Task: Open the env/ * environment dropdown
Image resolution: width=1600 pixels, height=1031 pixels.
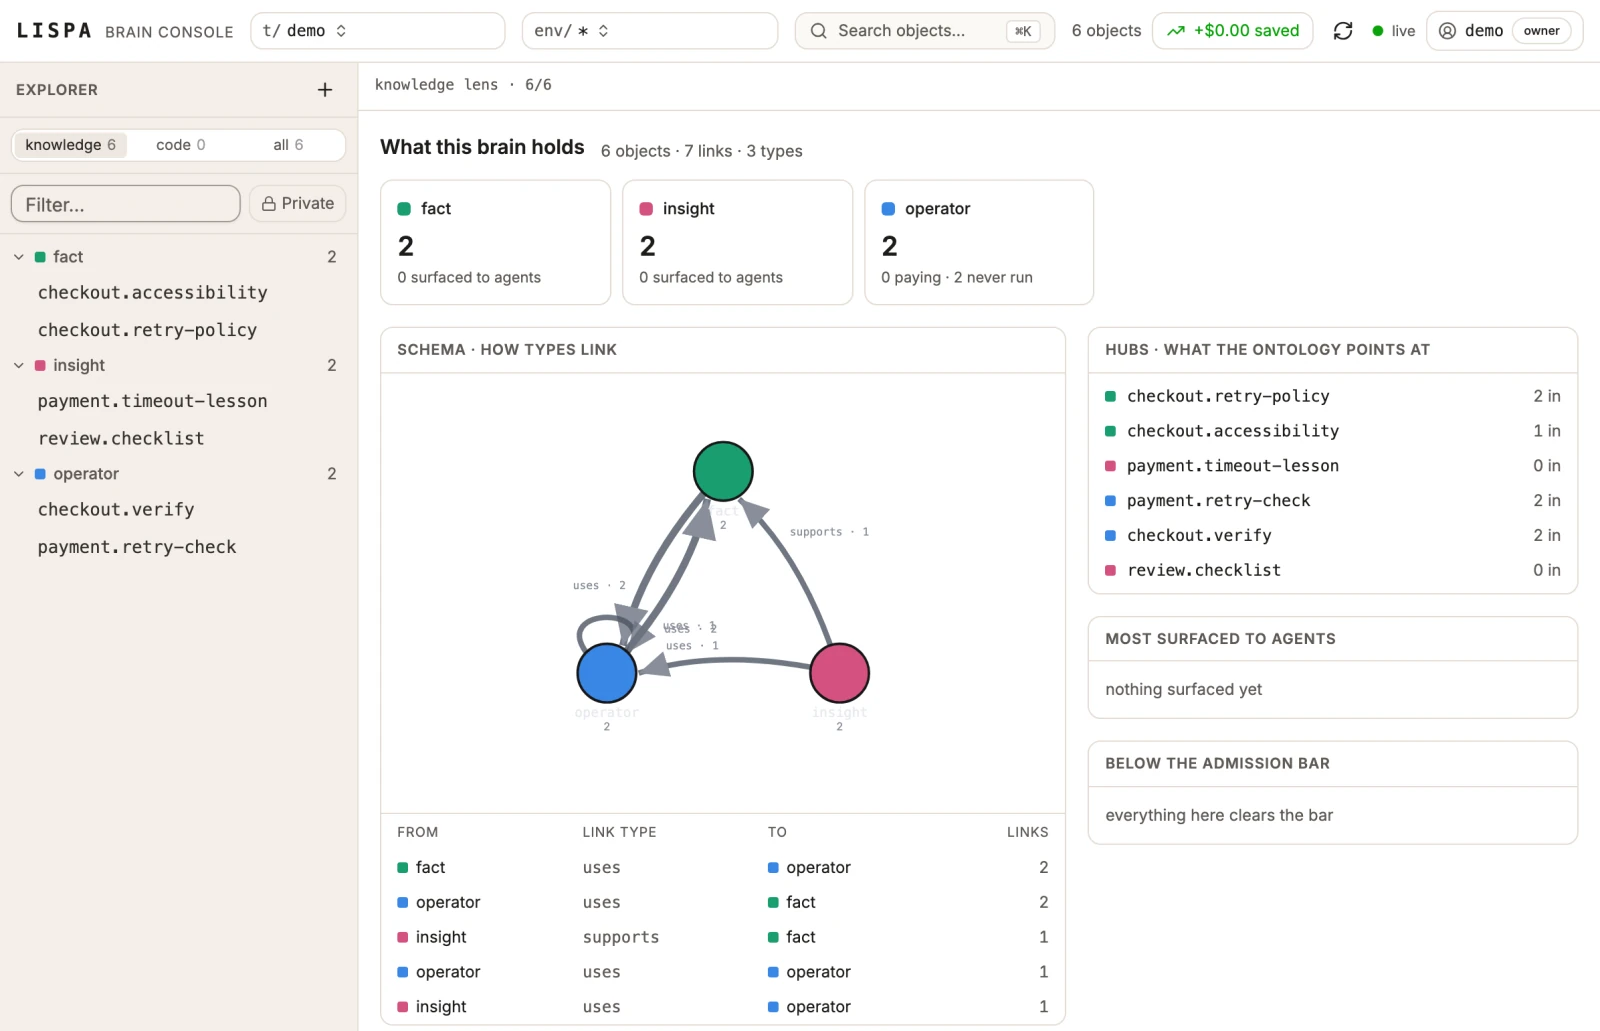Action: click(x=650, y=31)
